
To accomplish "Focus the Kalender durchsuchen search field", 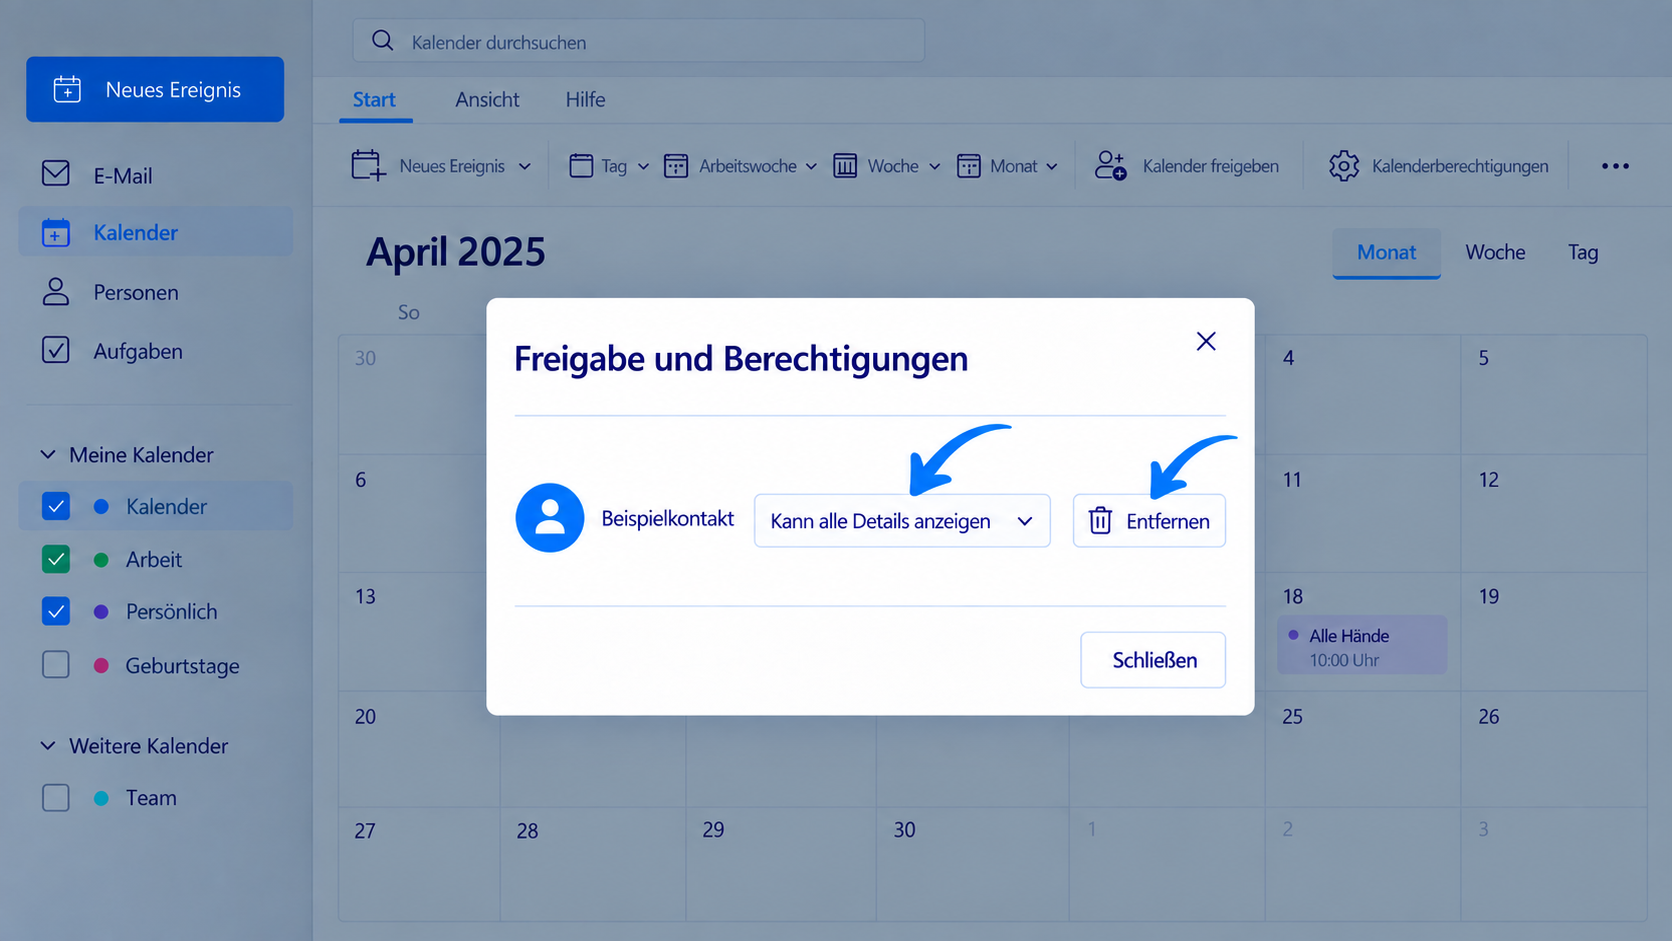I will click(x=638, y=41).
